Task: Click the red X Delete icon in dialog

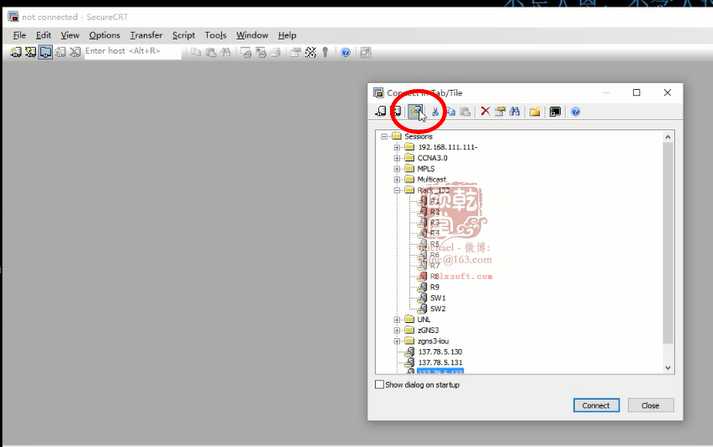Action: coord(485,111)
